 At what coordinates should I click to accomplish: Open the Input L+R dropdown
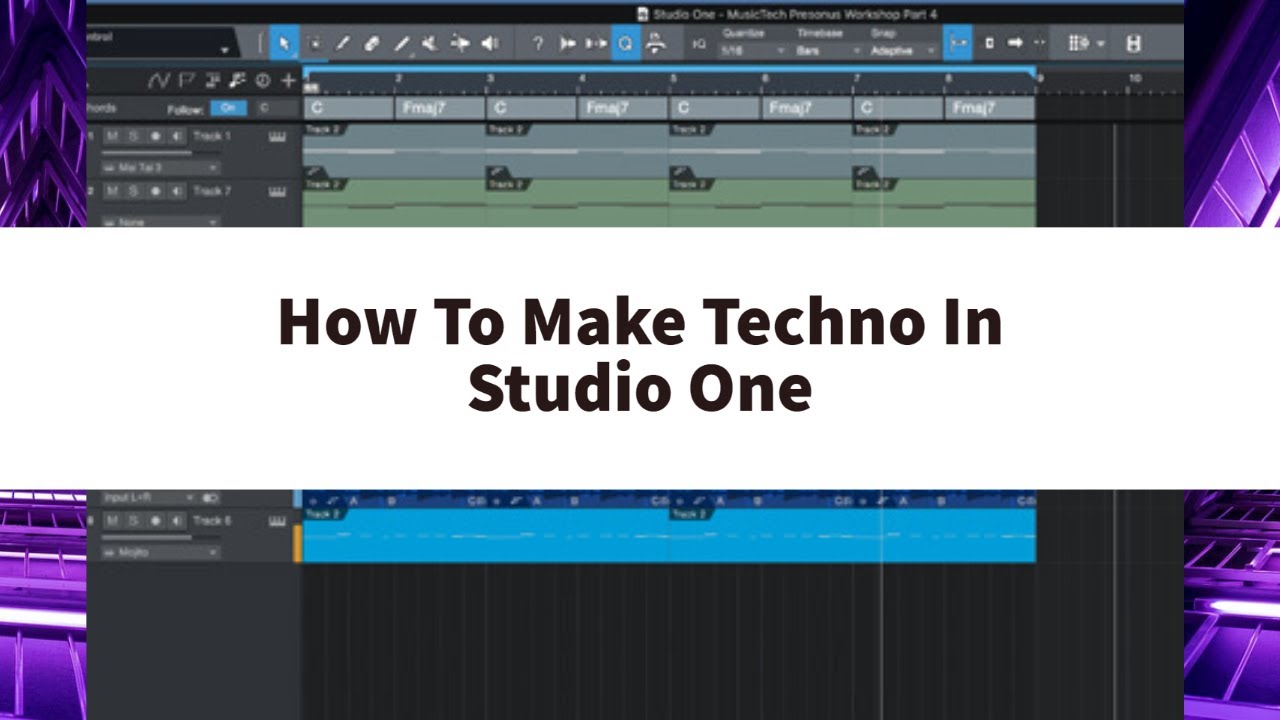(148, 497)
